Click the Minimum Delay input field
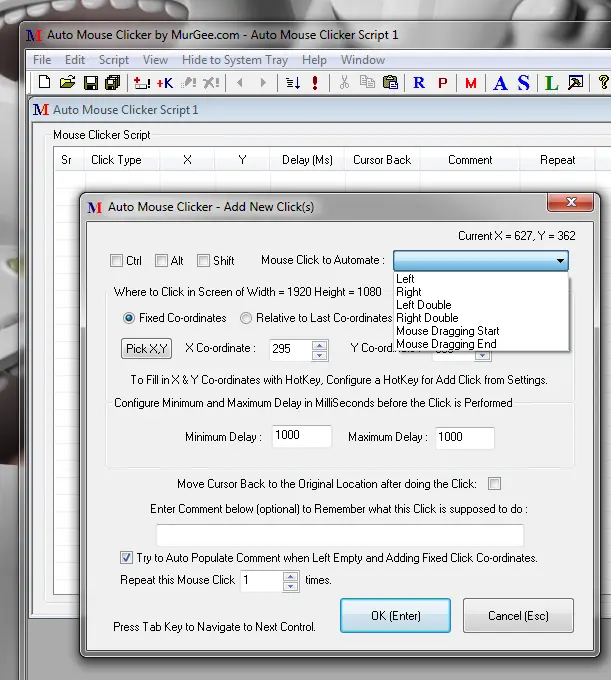611x680 pixels. tap(301, 437)
